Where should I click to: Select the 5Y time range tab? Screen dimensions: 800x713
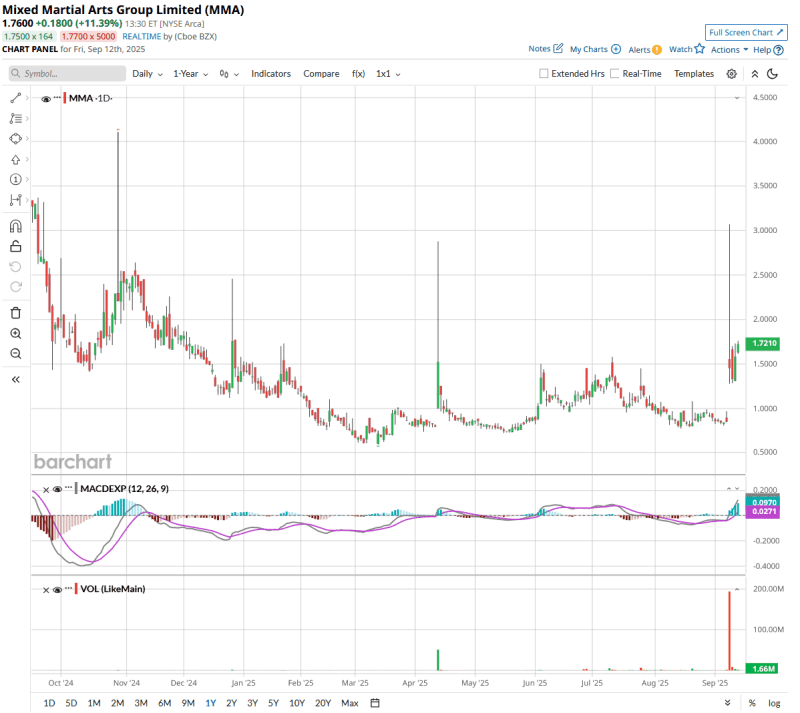pos(273,703)
